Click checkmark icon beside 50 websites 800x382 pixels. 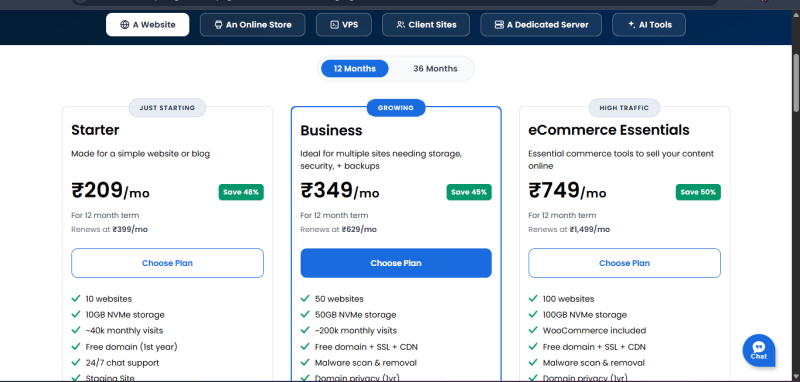click(x=305, y=298)
